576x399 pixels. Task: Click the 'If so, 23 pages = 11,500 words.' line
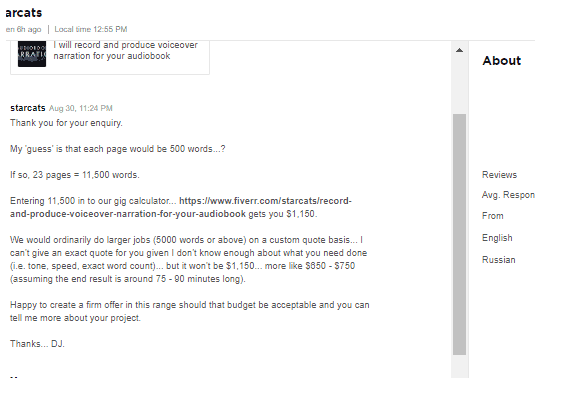coord(75,175)
